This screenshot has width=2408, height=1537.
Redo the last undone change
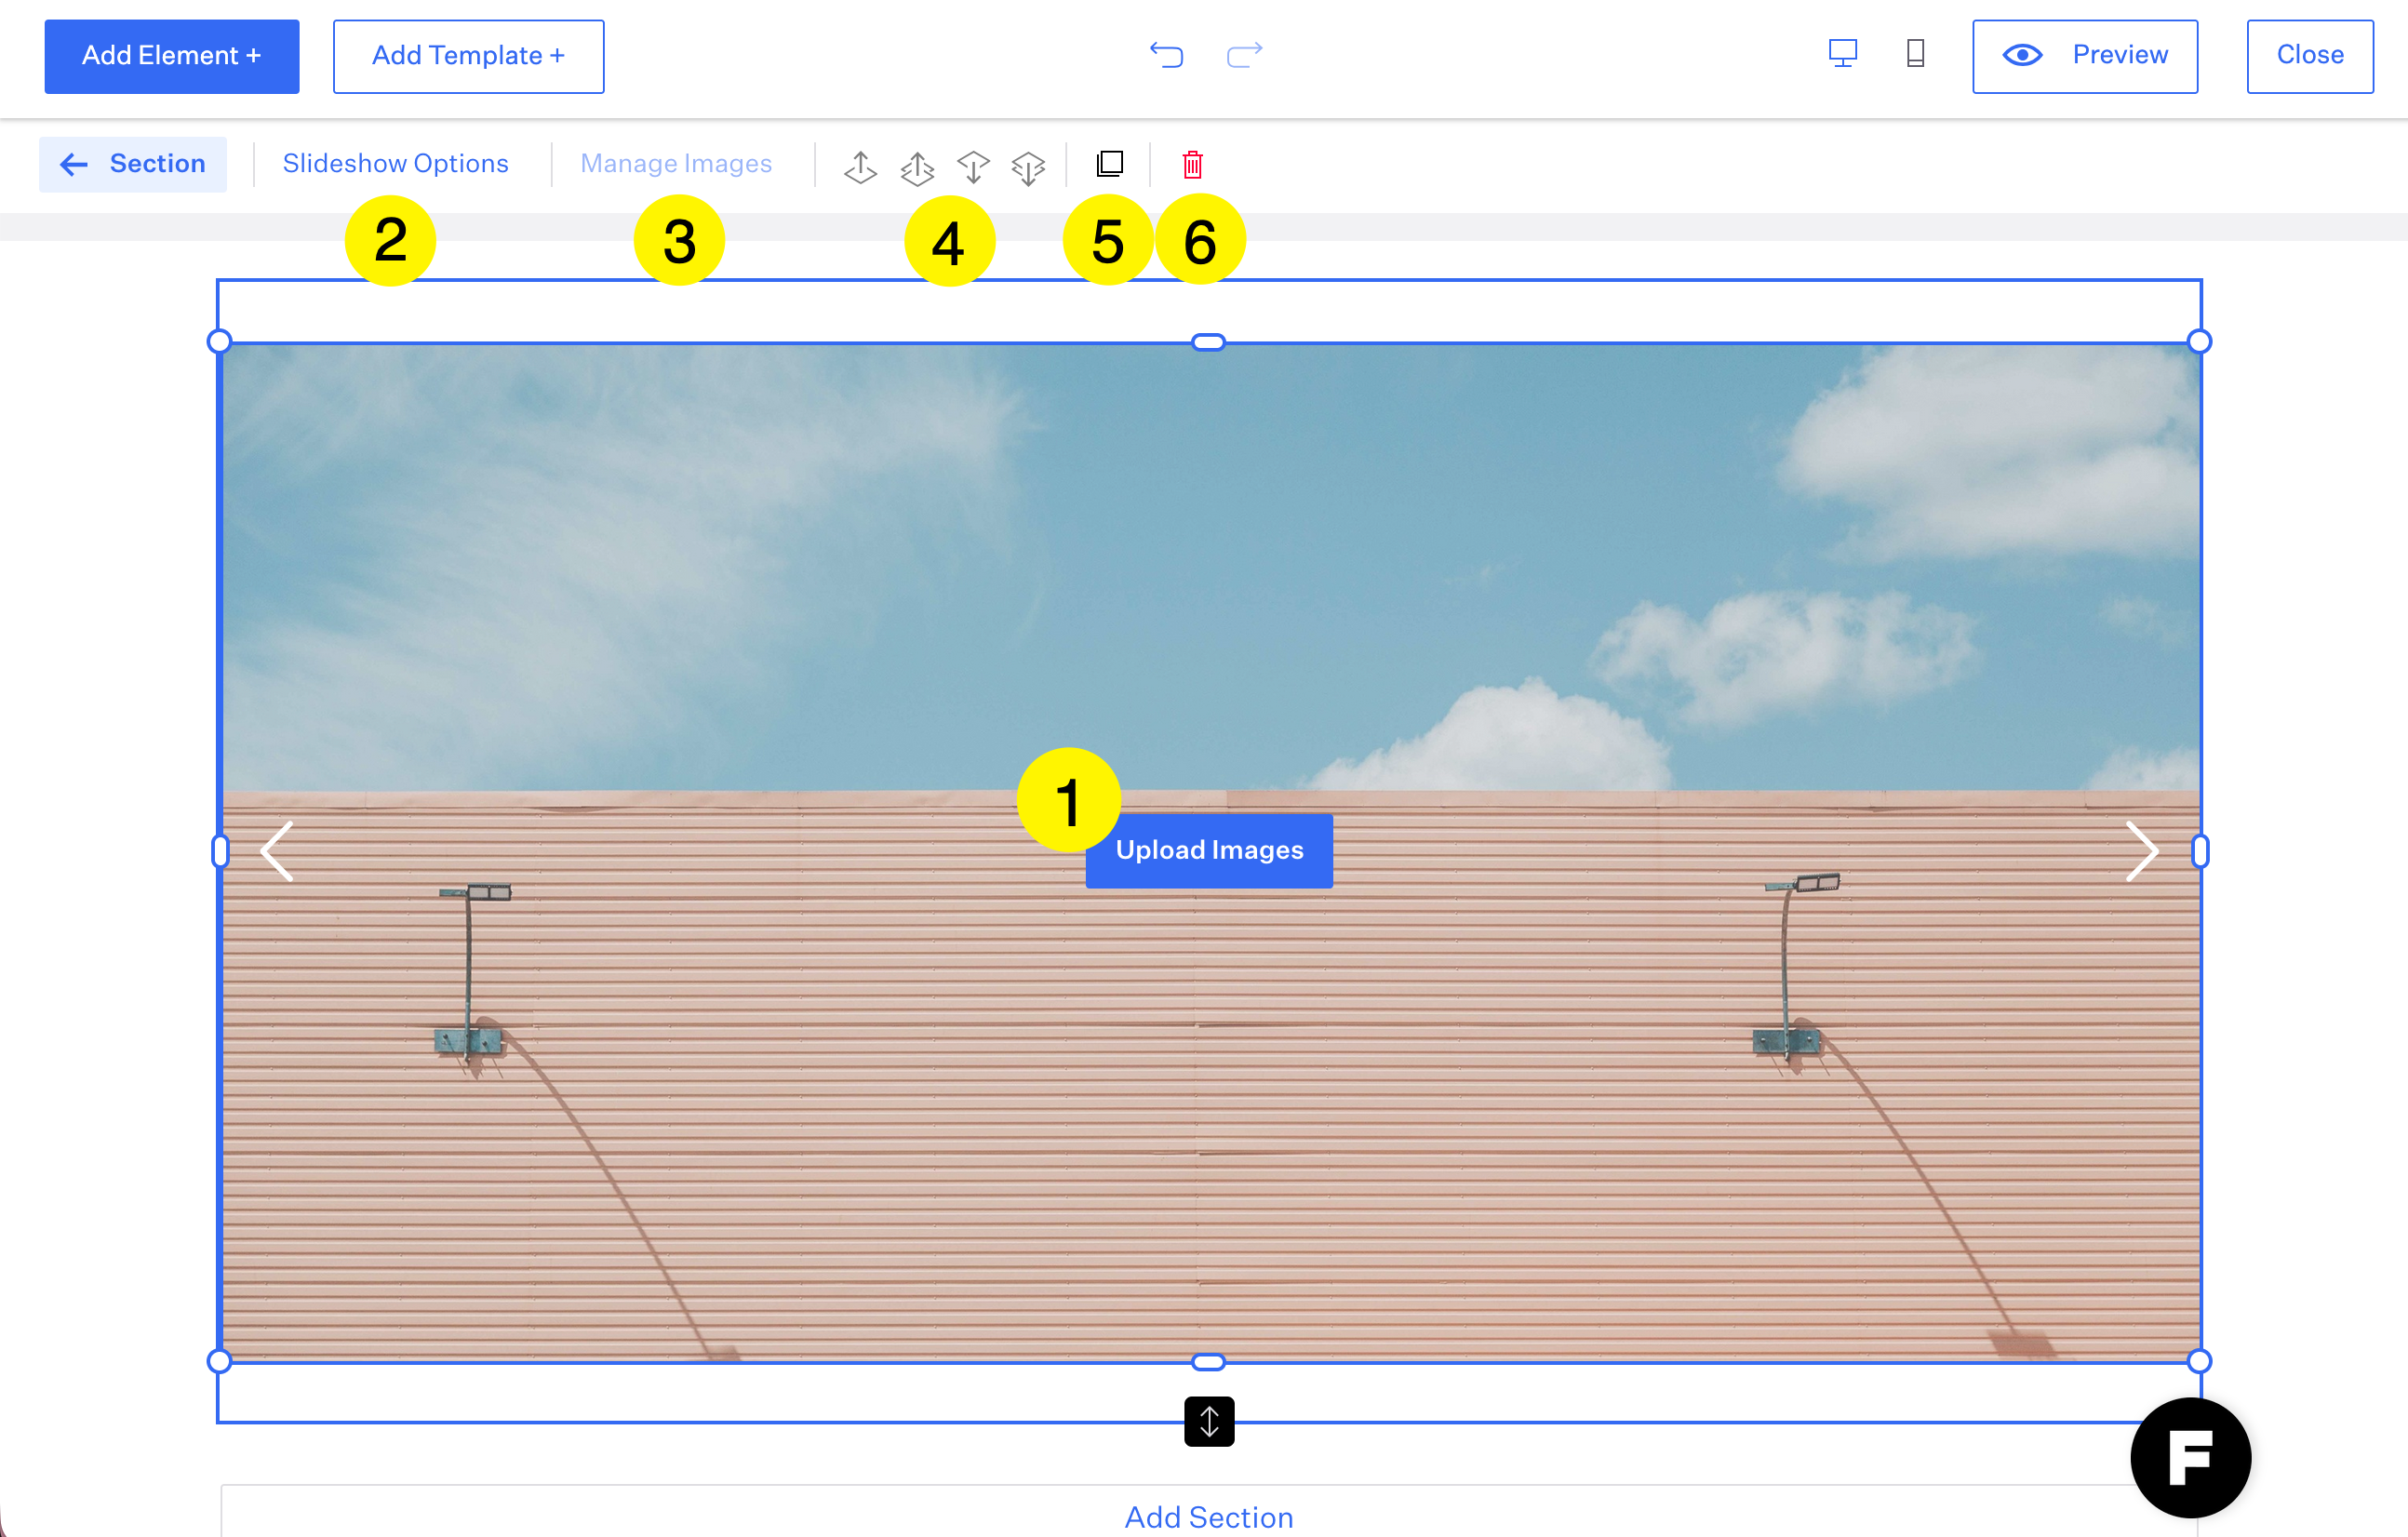1244,55
